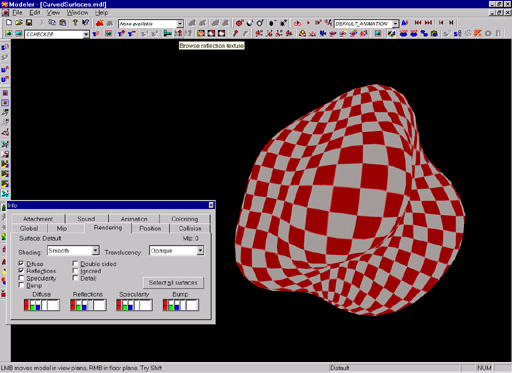Click the blue T with red minus icon
Image resolution: width=512 pixels, height=373 pixels.
pos(132,33)
